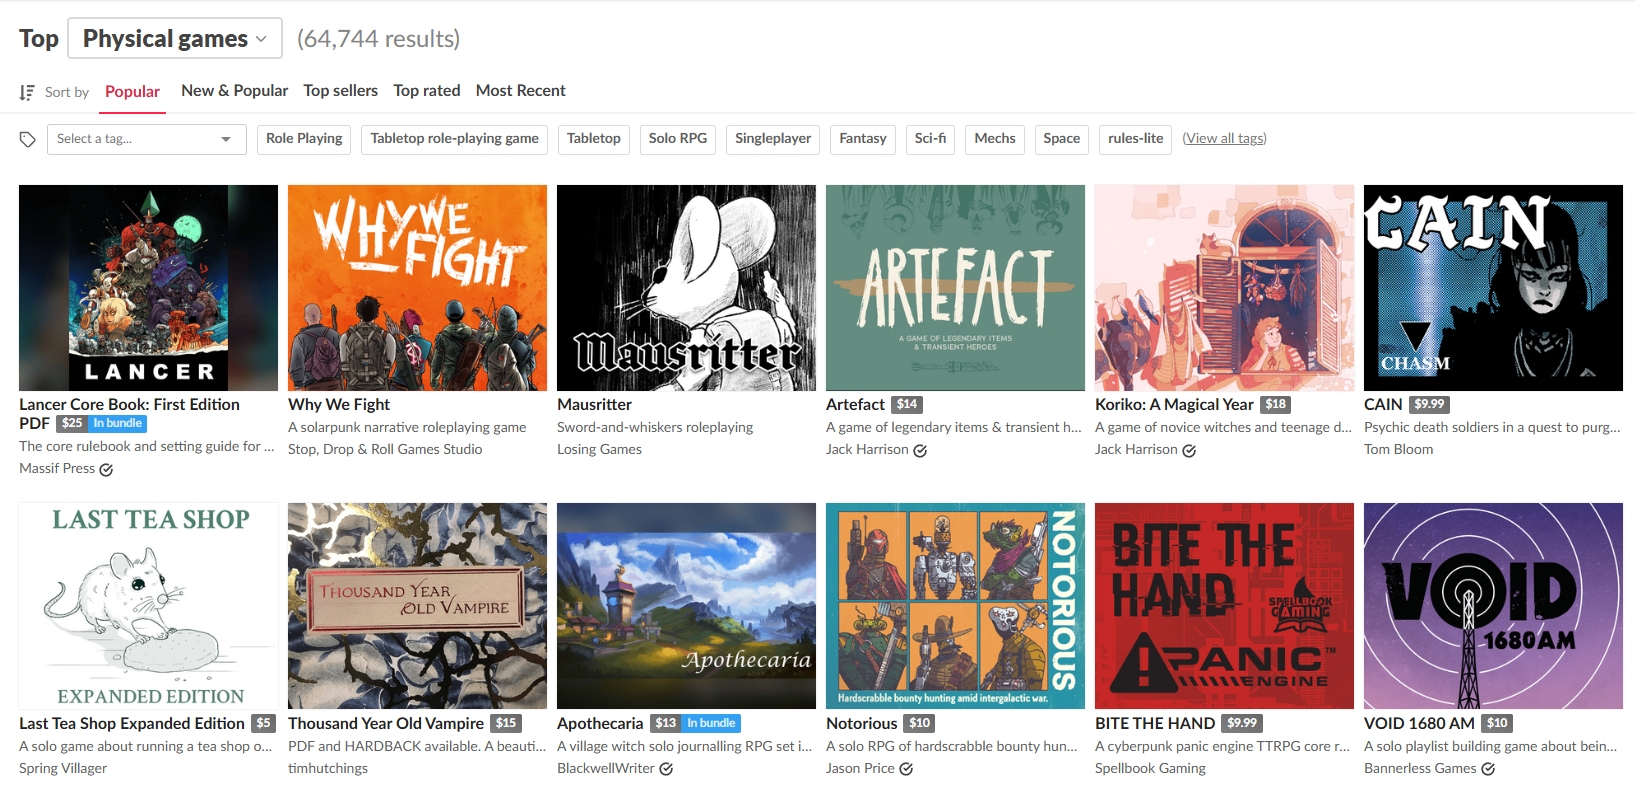The height and width of the screenshot is (792, 1635).
Task: Click the $14 price tag on Artefact
Action: [x=906, y=404]
